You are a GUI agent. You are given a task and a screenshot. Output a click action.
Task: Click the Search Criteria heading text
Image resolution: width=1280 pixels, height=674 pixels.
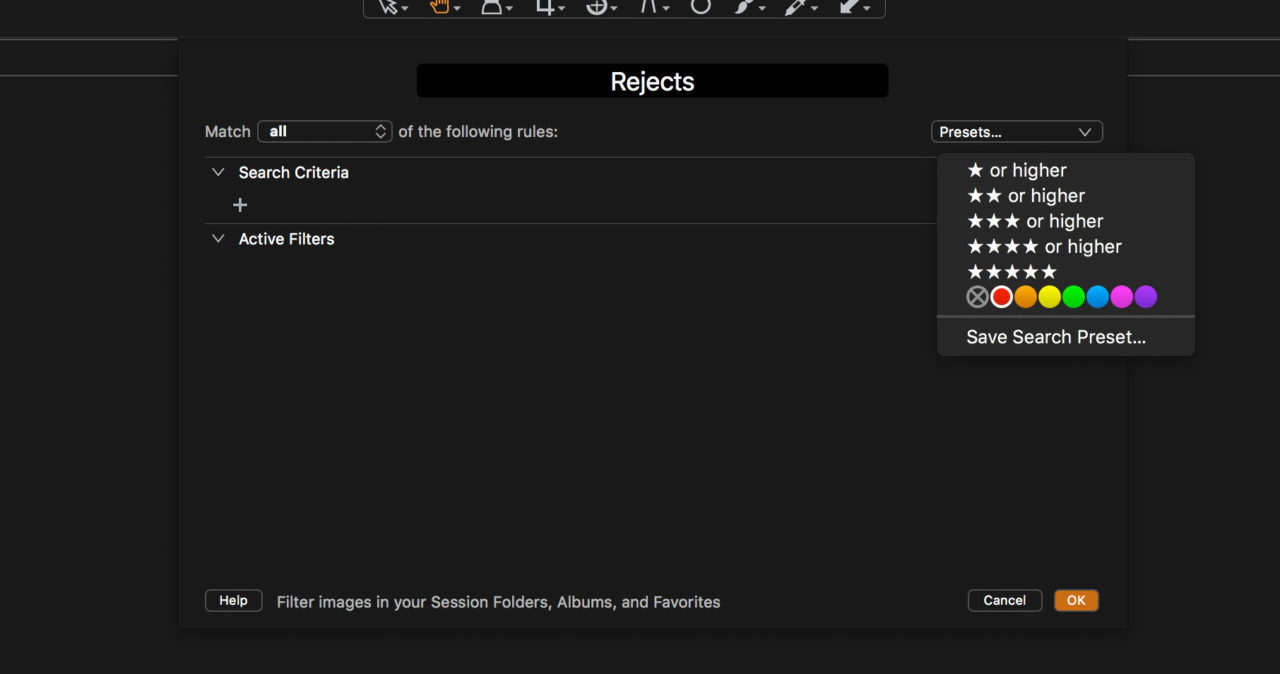[293, 172]
